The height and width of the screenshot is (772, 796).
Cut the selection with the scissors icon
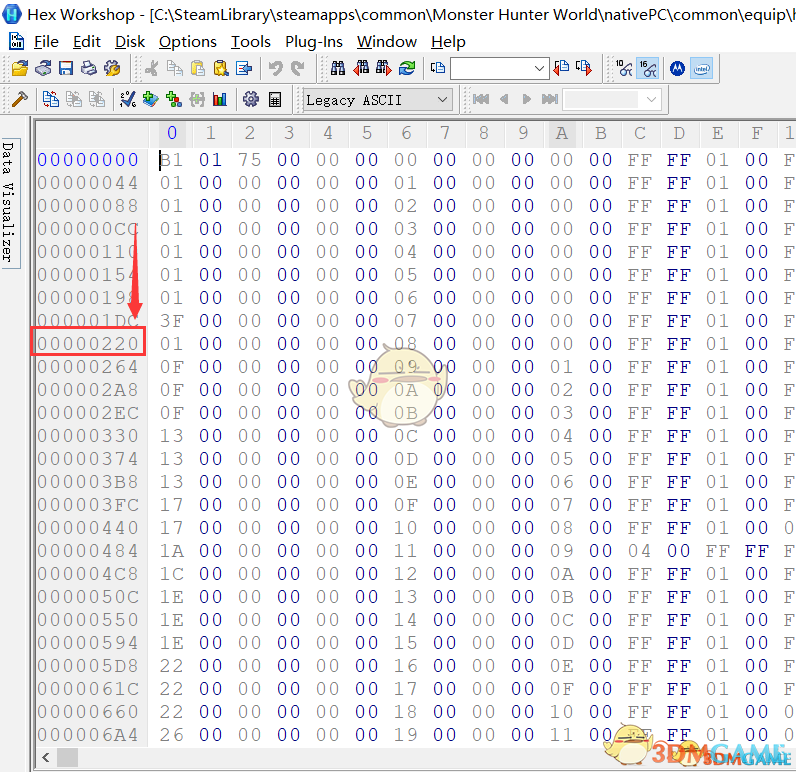[x=151, y=68]
